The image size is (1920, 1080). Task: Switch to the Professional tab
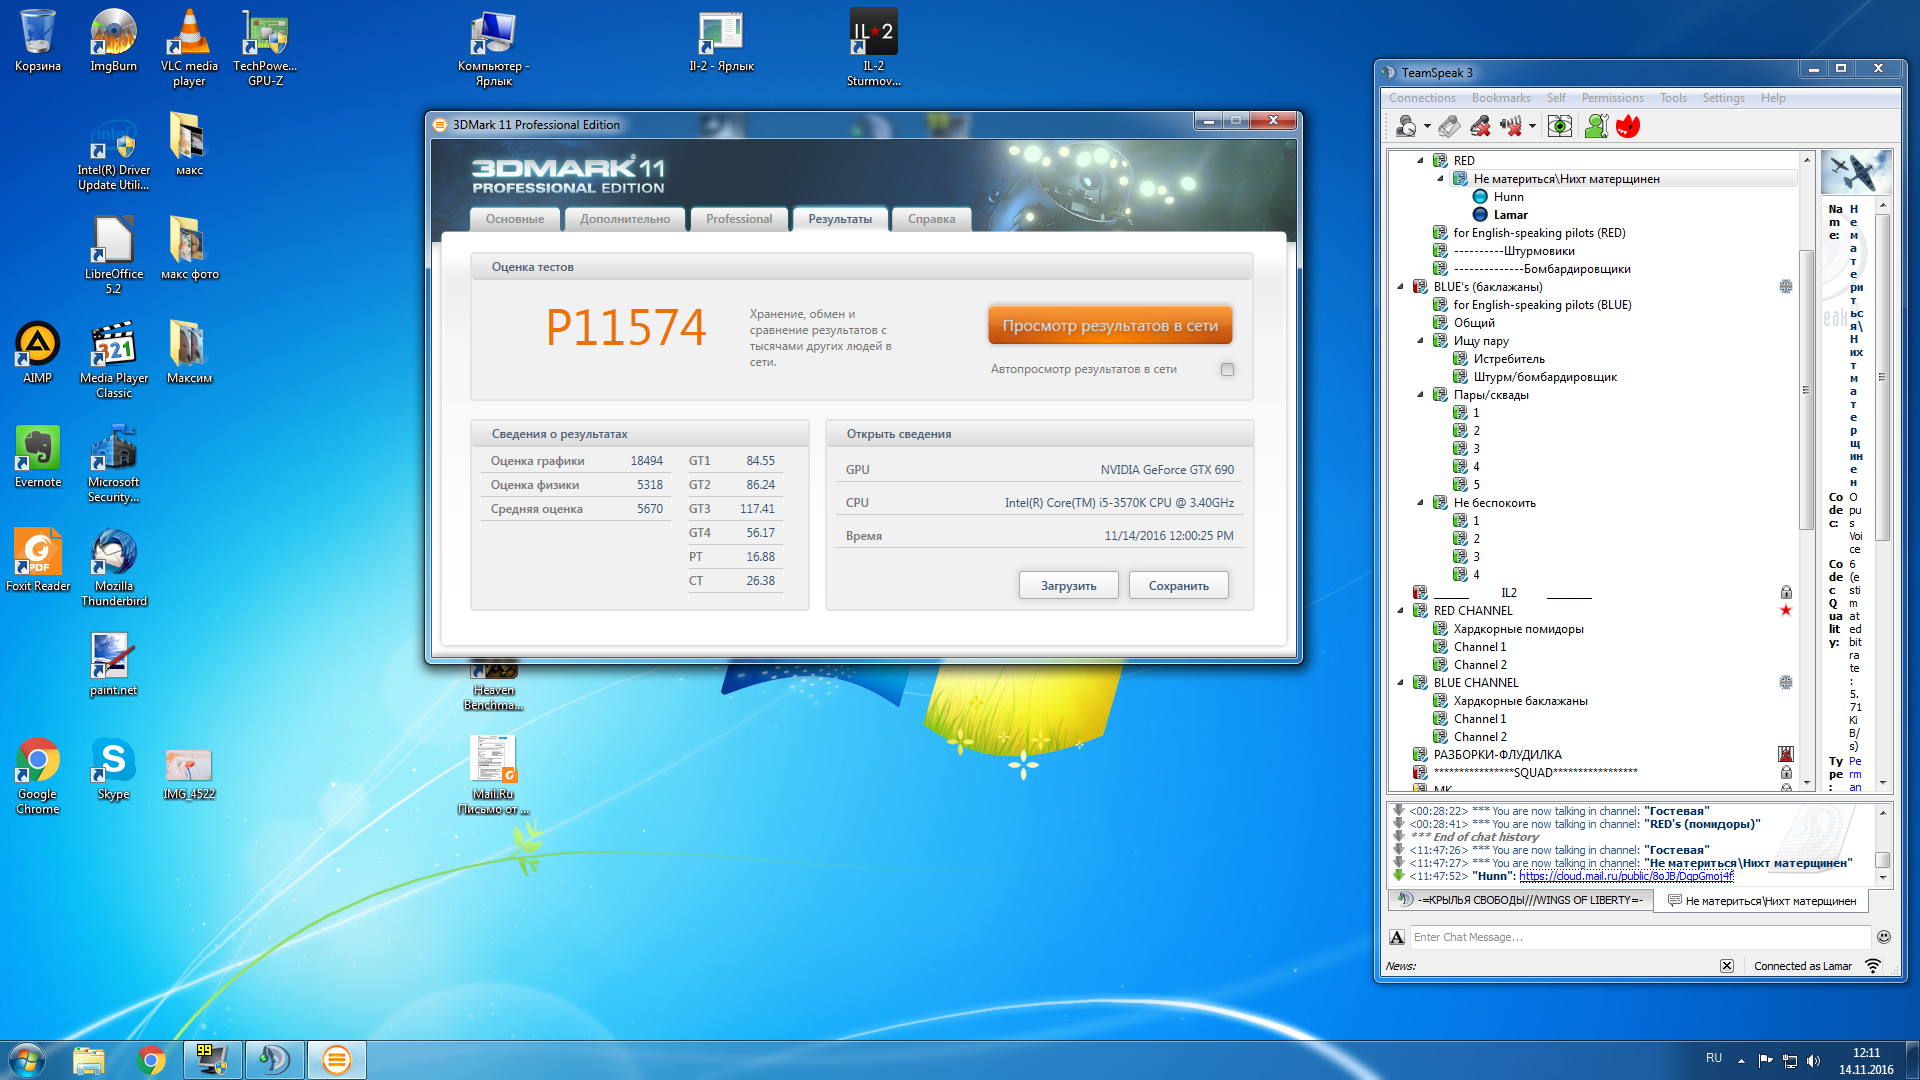[x=738, y=219]
